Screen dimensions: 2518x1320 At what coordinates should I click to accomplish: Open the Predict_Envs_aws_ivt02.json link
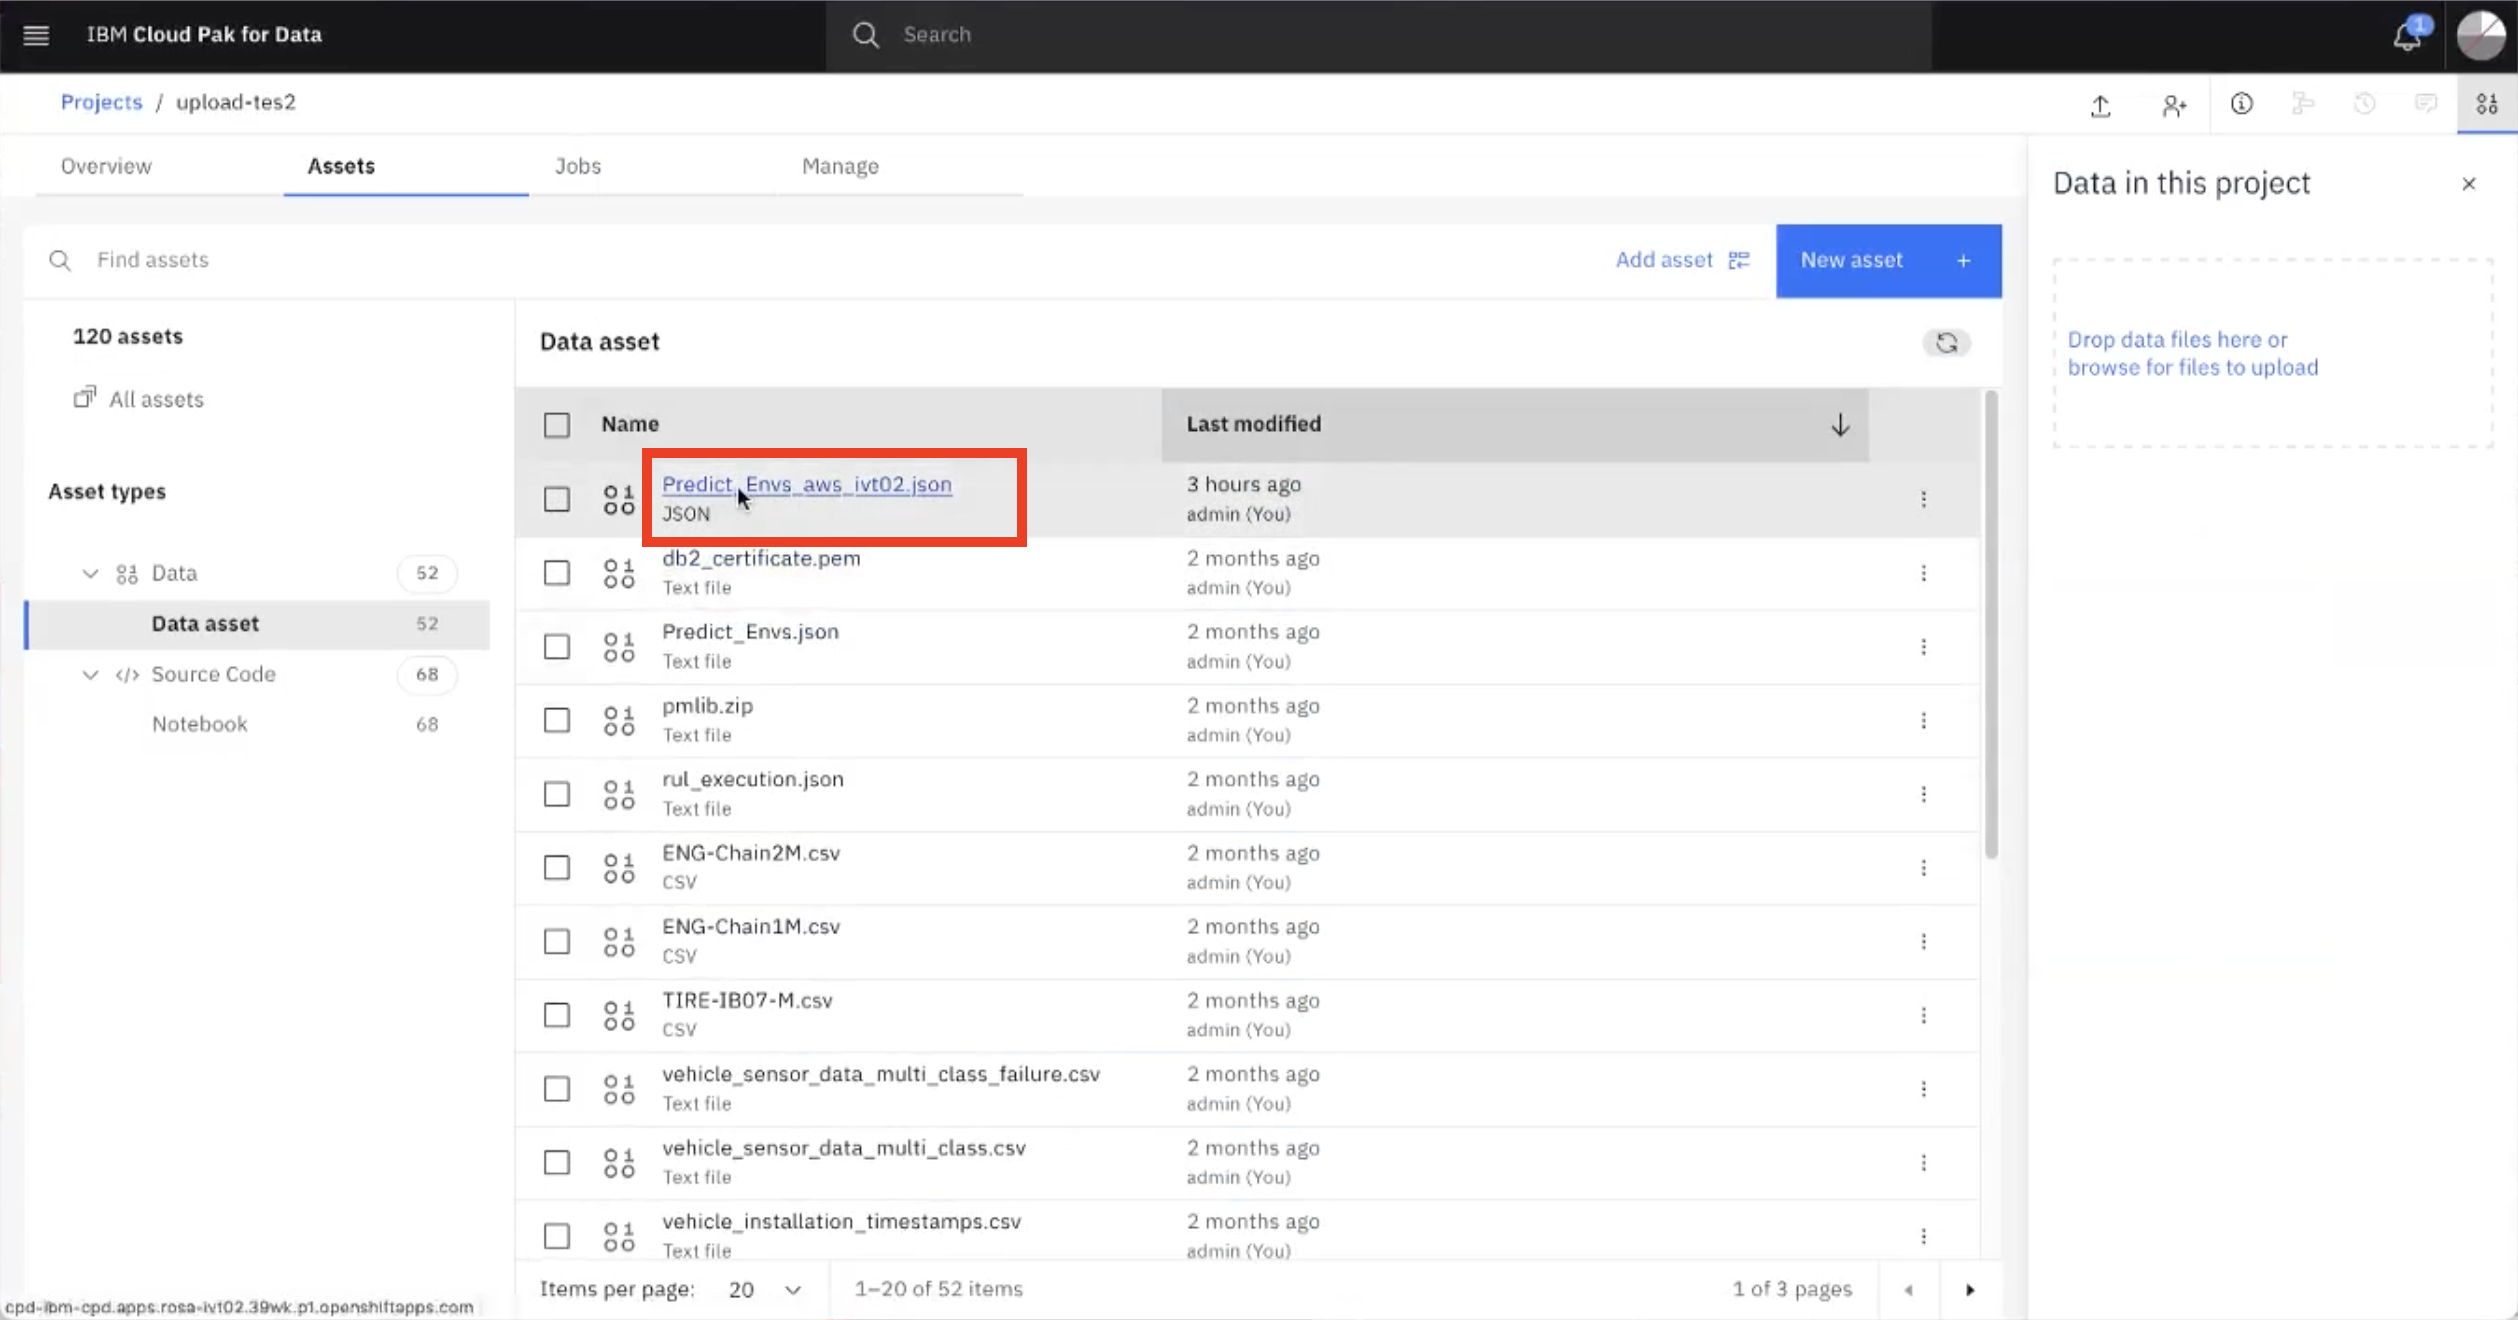click(806, 485)
